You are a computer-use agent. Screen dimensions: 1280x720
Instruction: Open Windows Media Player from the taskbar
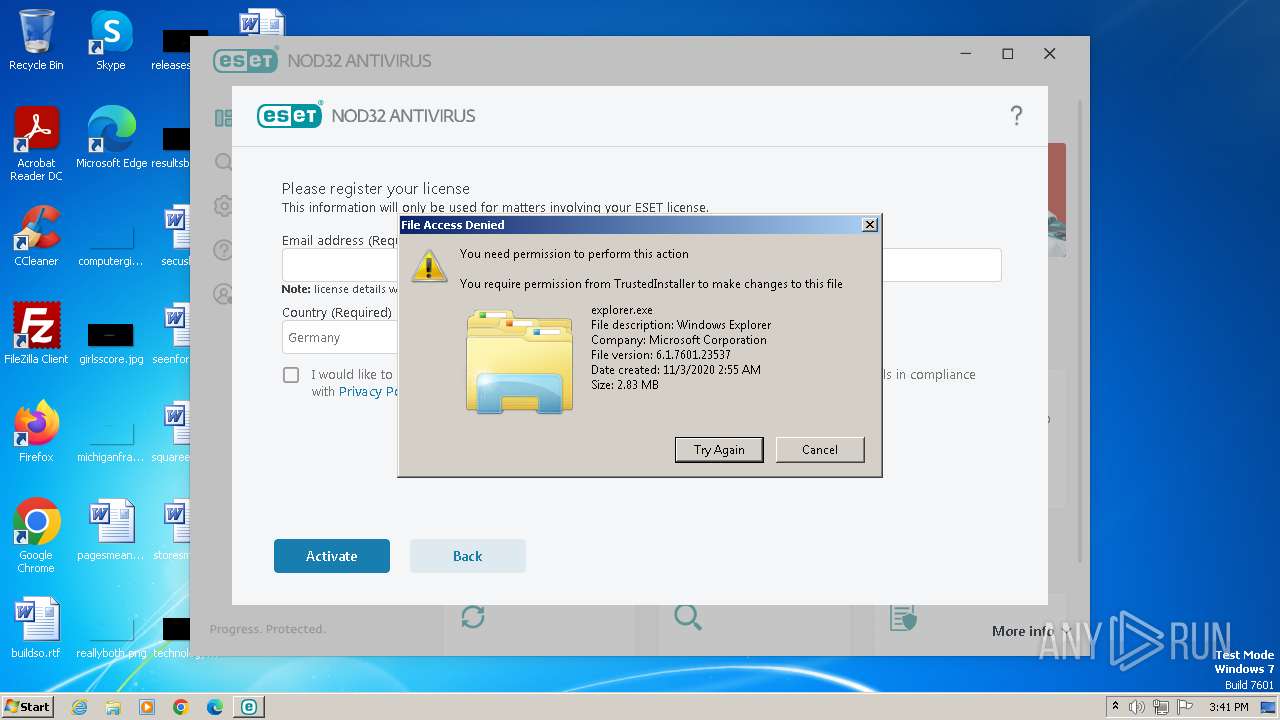point(147,707)
